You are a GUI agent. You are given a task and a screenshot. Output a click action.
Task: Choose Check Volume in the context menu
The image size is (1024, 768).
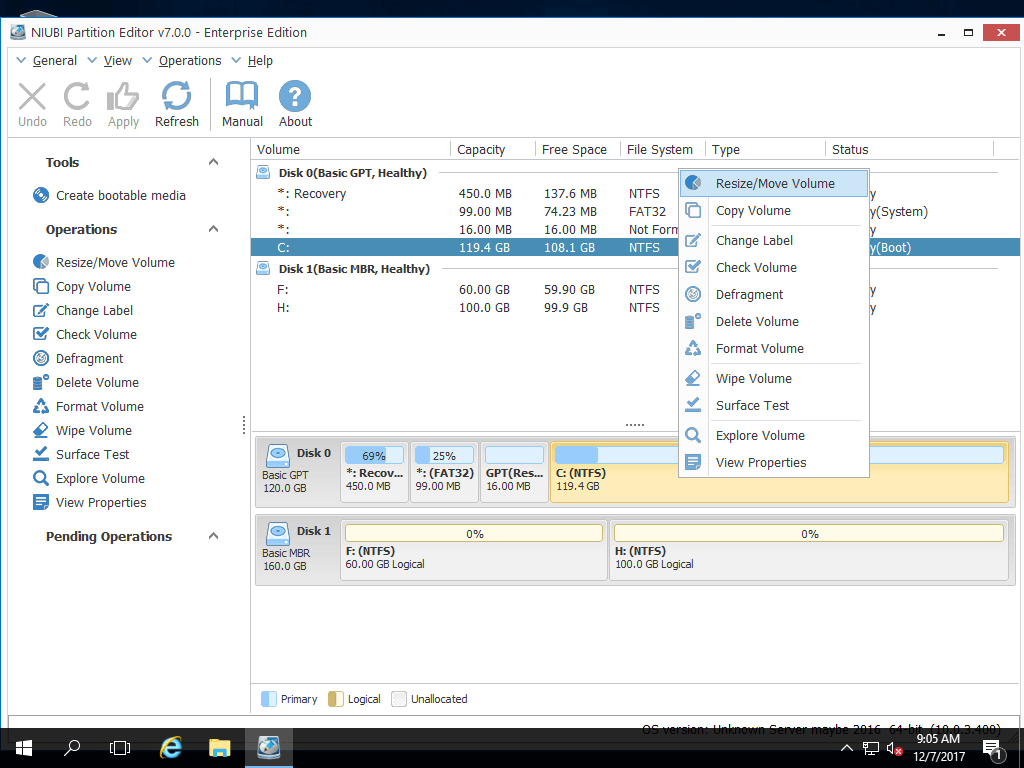click(774, 267)
